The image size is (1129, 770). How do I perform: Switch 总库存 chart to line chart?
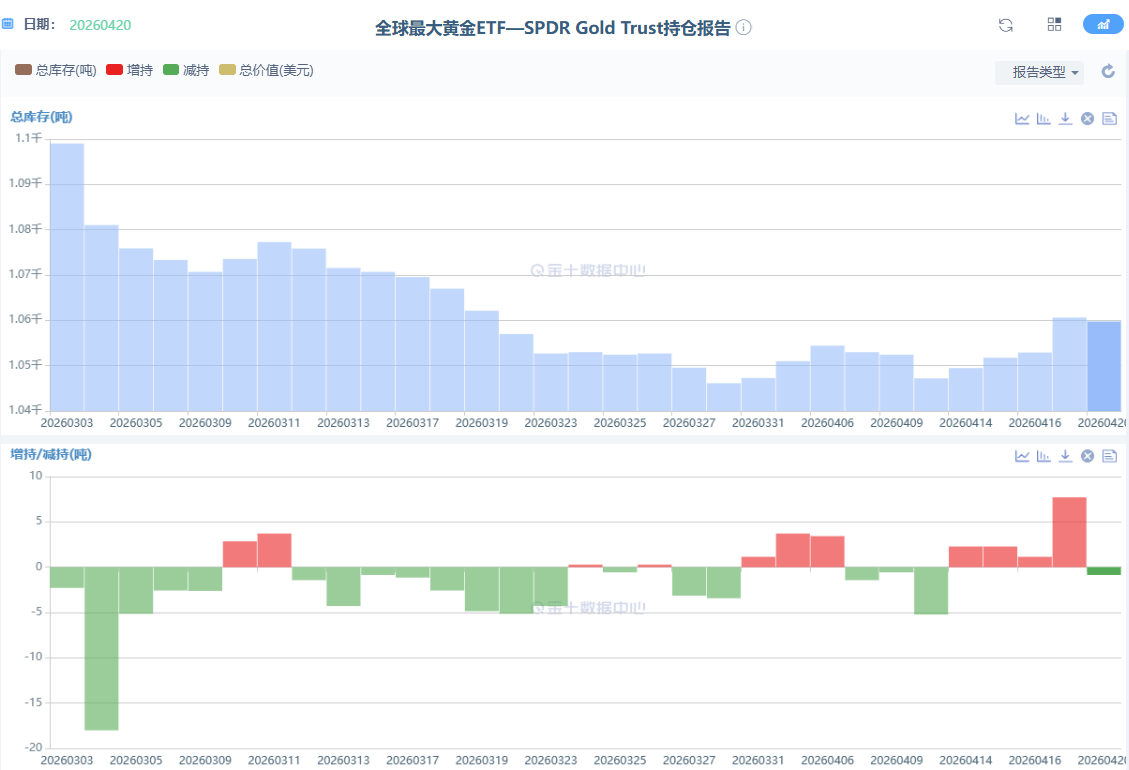(1022, 118)
